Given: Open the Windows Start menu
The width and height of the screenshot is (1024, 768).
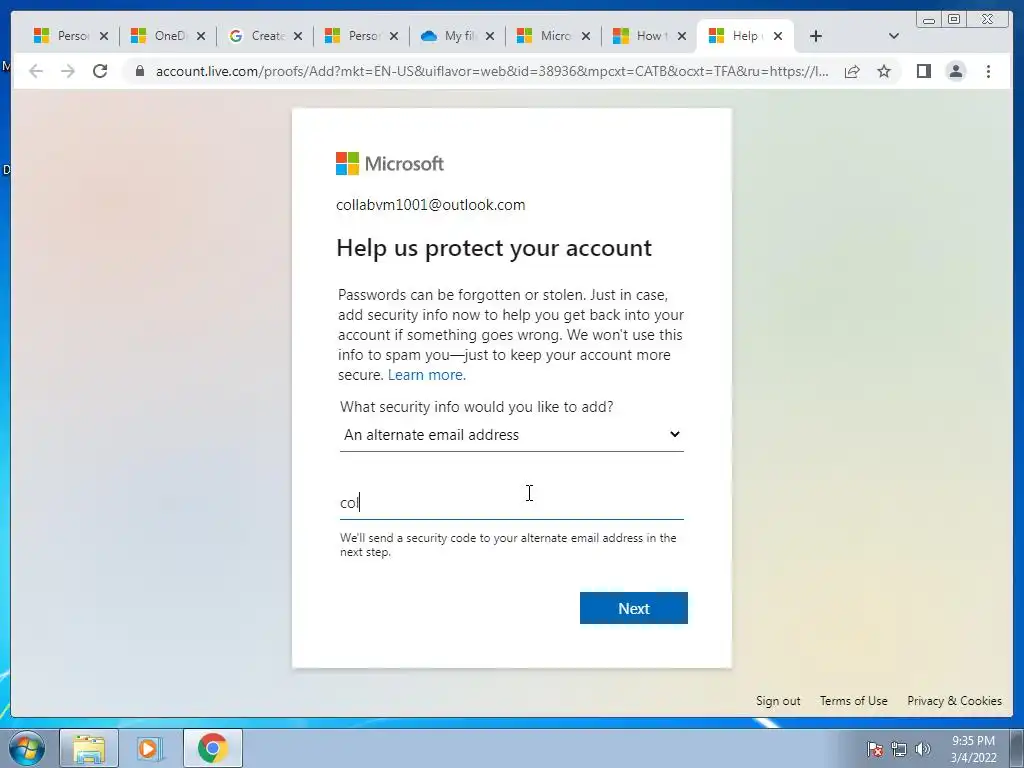Looking at the screenshot, I should coord(27,748).
